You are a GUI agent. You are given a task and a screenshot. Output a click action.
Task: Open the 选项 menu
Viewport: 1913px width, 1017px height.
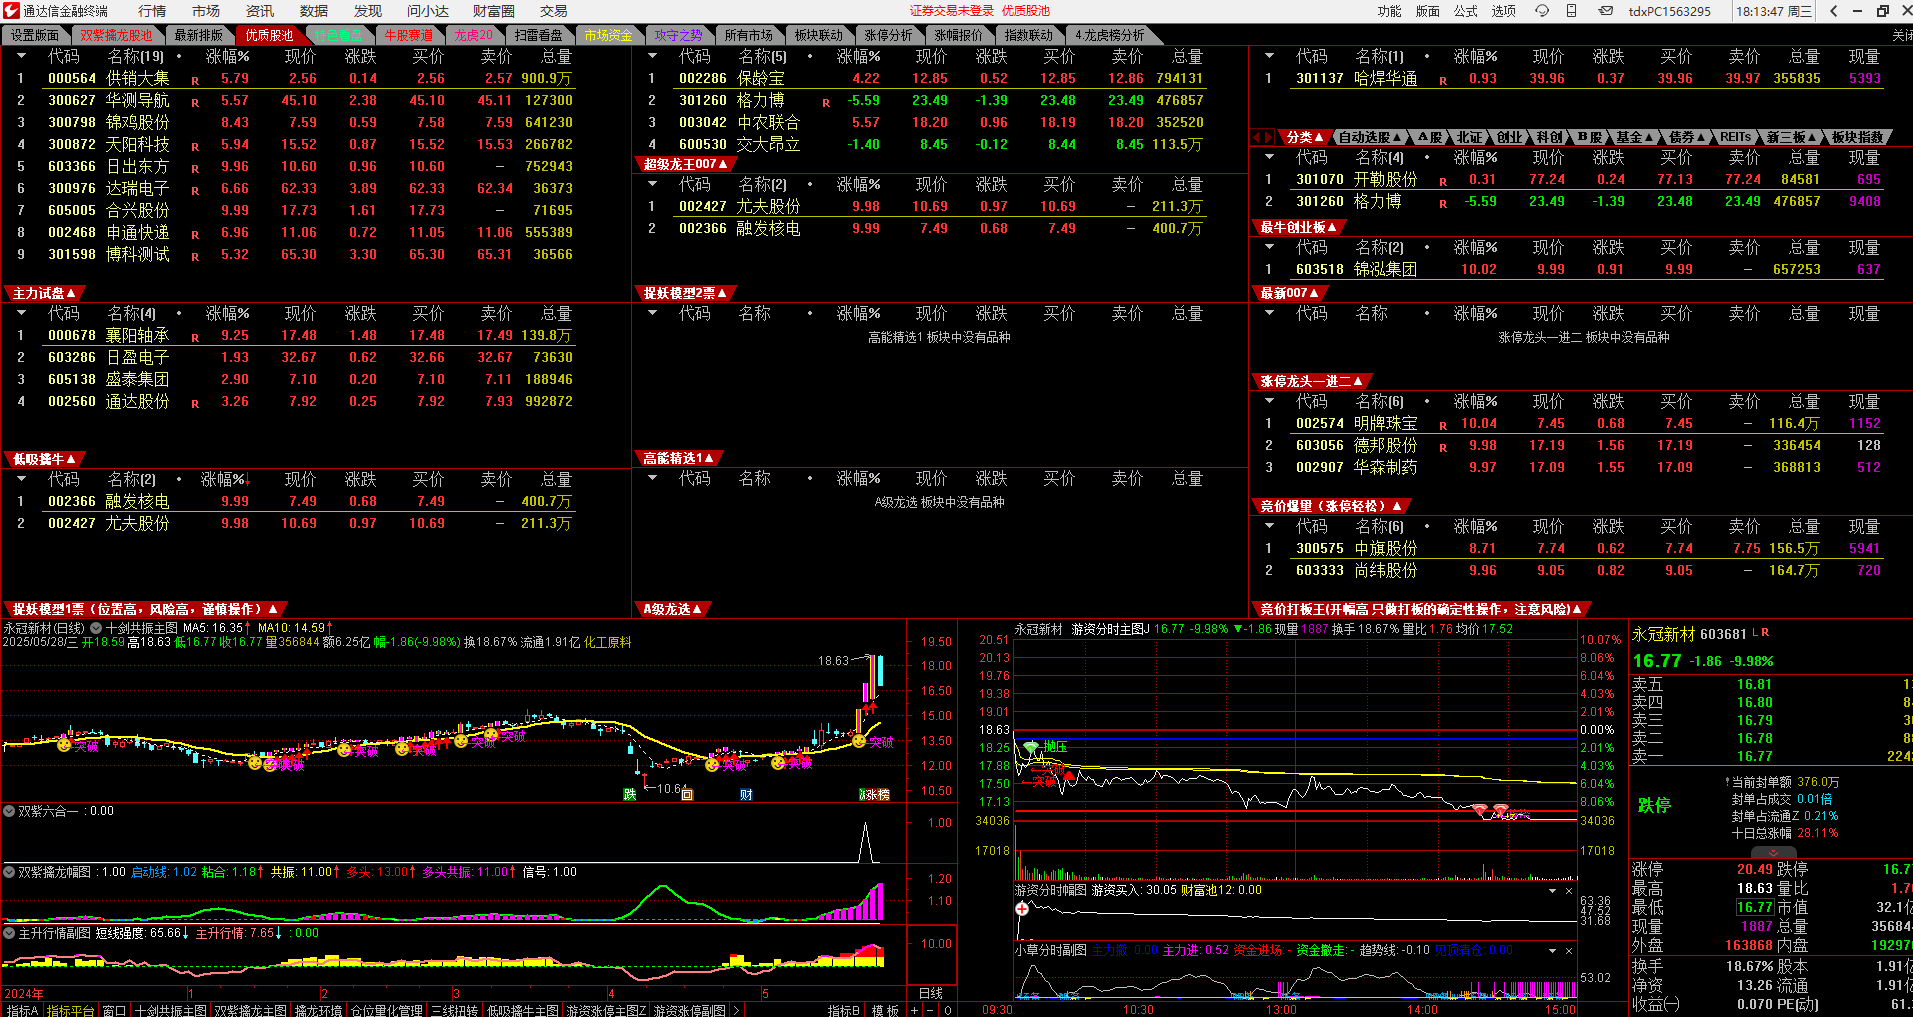[1504, 11]
